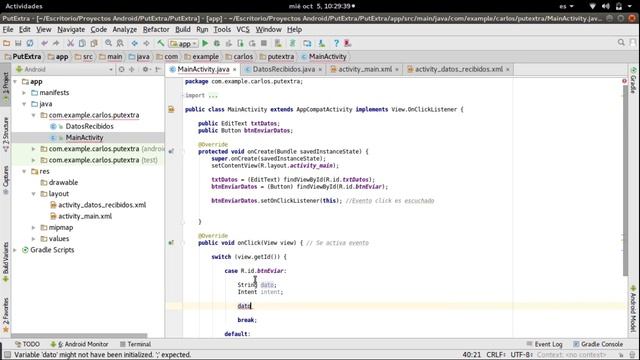Screen dimensions: 640x360
Task: Click the Actividades button in the top bar
Action: [x=24, y=6]
